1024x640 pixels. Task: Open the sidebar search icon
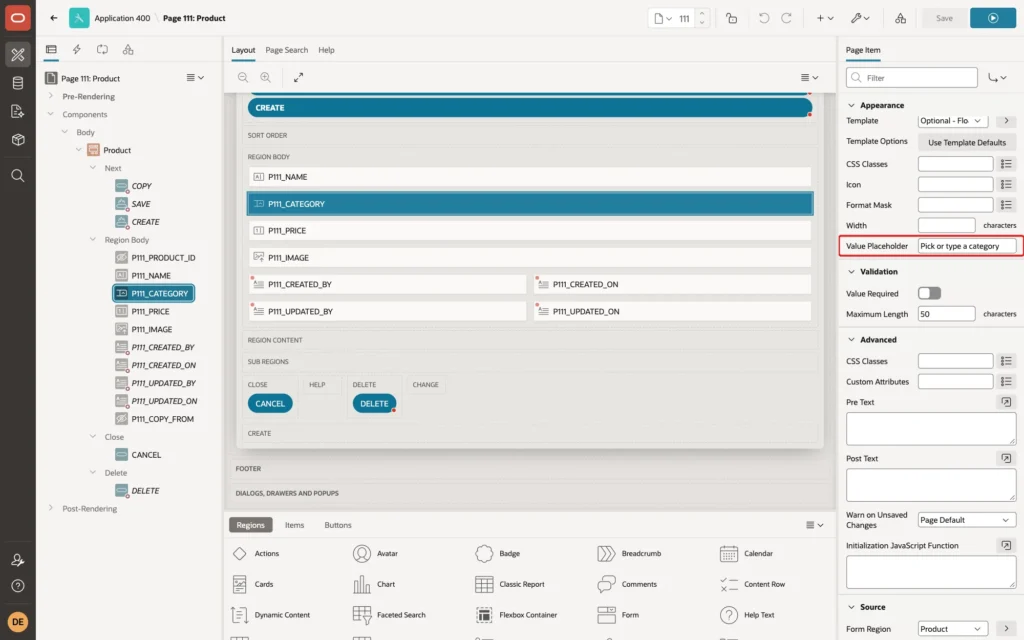(x=18, y=176)
